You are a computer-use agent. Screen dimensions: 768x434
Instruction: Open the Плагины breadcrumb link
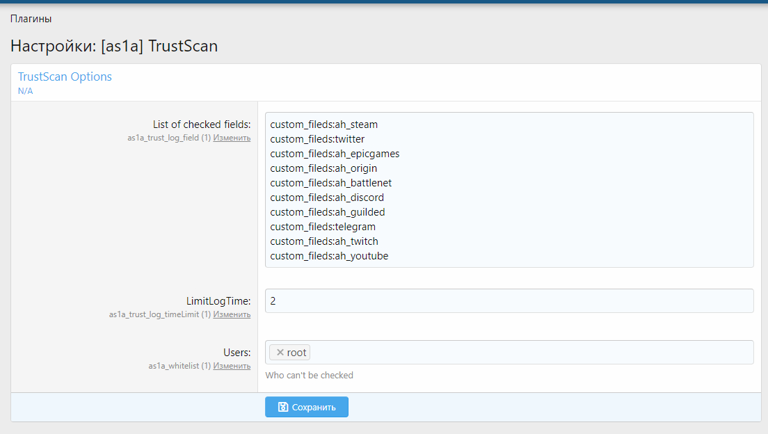[31, 19]
